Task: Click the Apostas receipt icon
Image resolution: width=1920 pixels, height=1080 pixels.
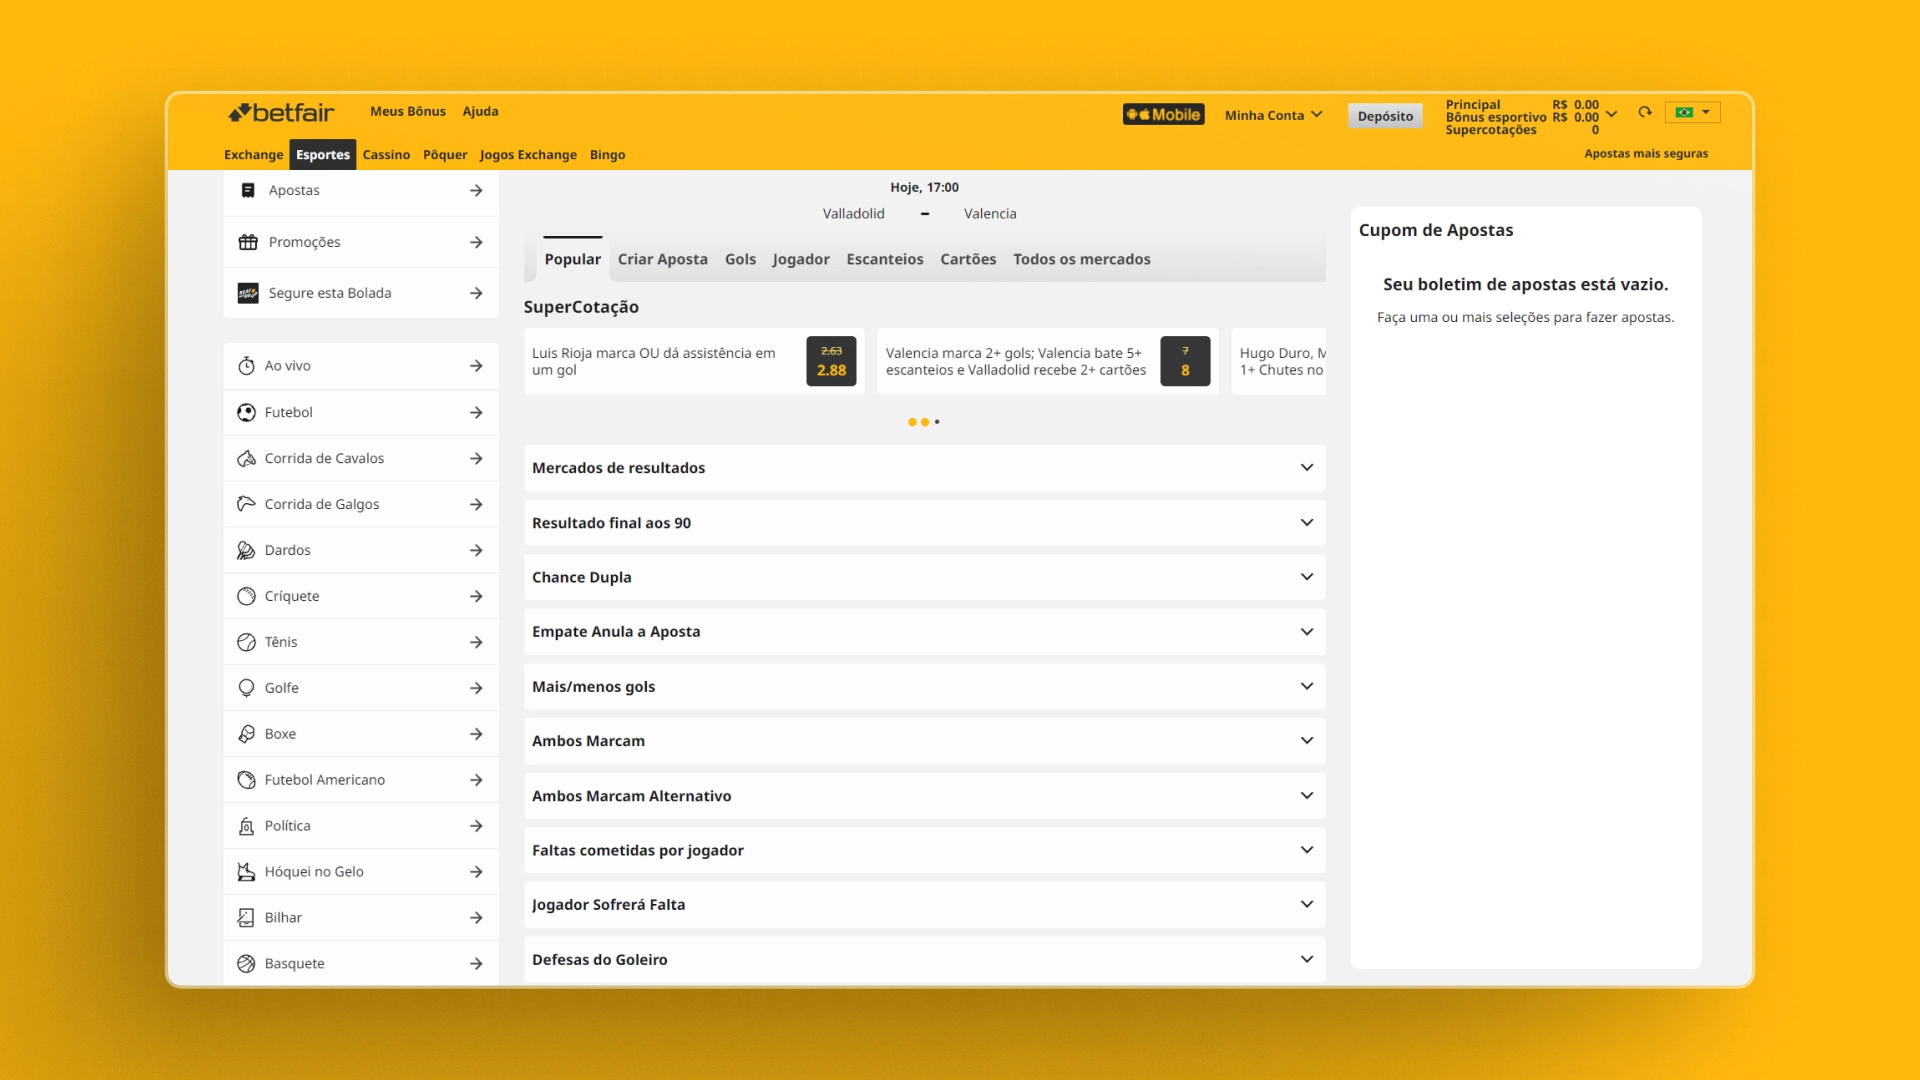Action: click(x=248, y=190)
